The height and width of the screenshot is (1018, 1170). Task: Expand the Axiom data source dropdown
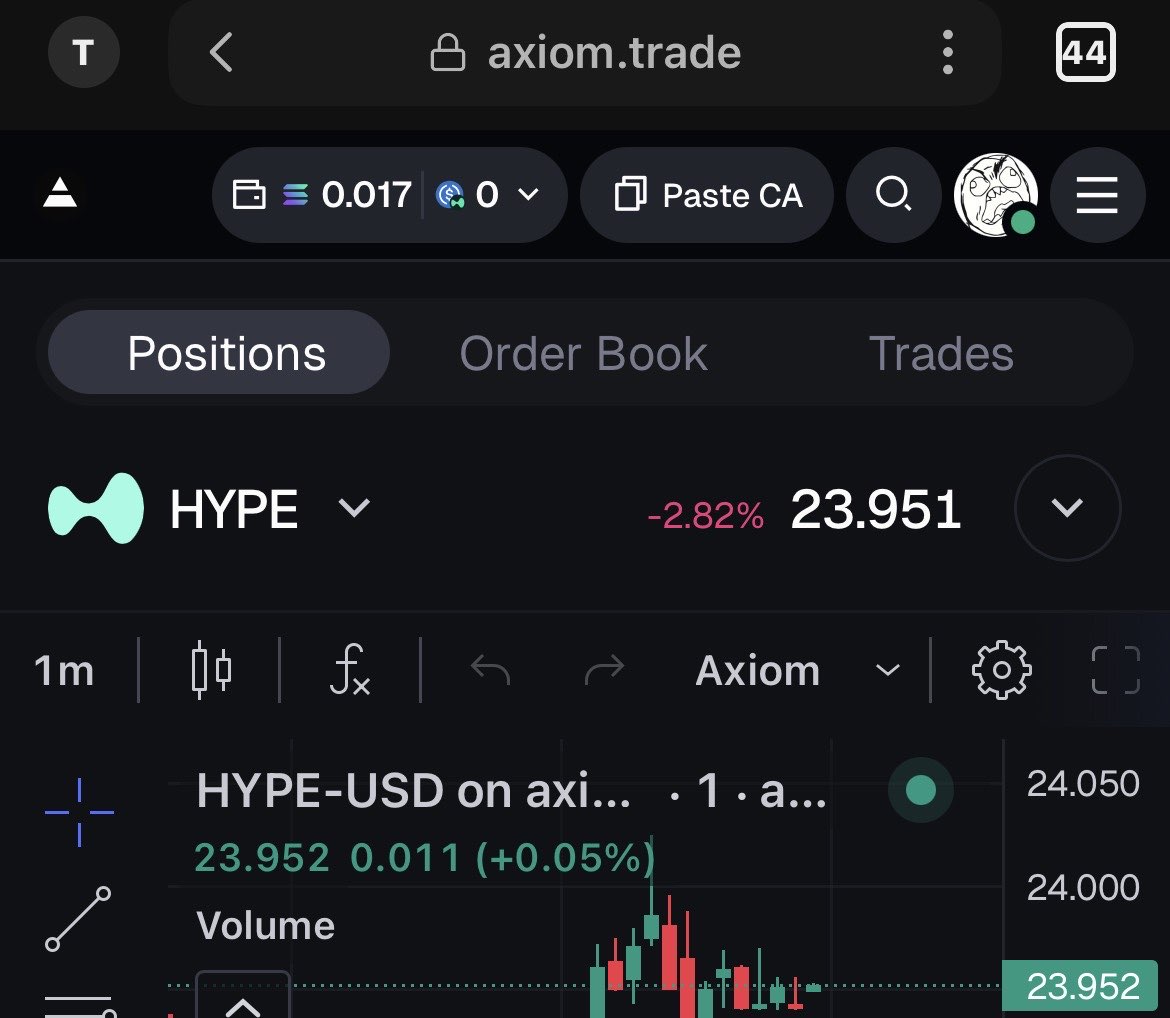pyautogui.click(x=886, y=671)
